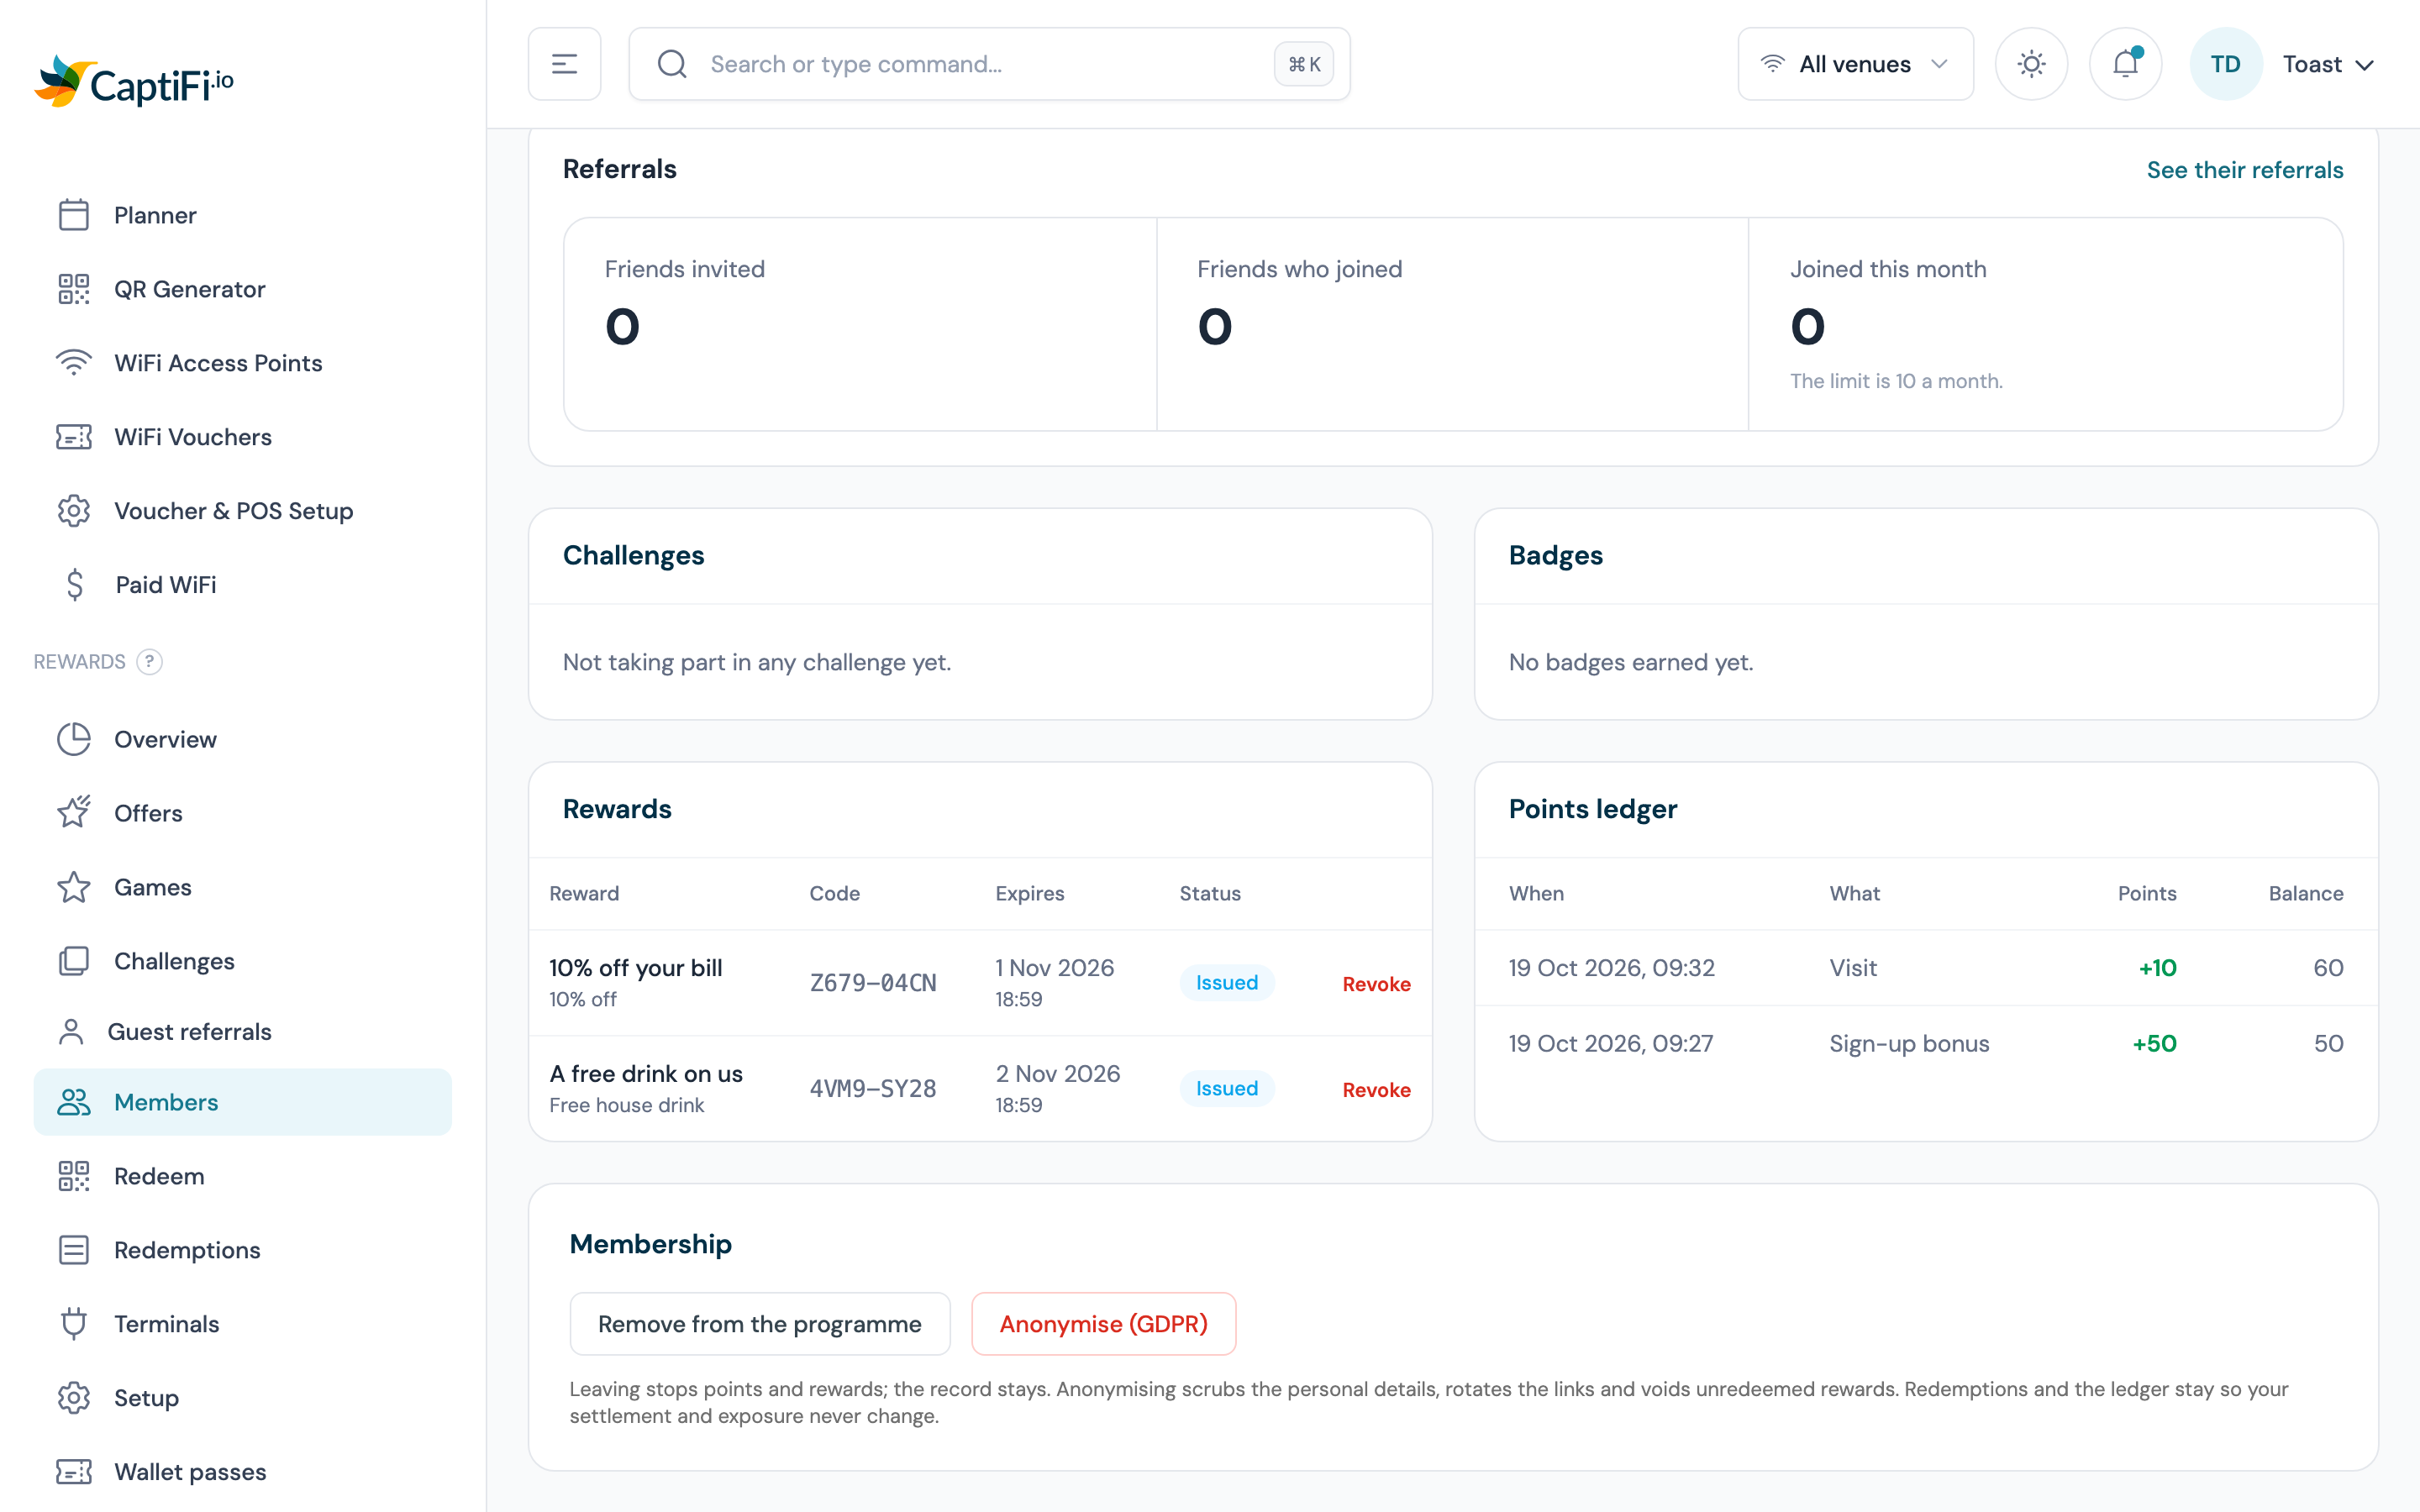Open the All venues dropdown
The image size is (2420, 1512).
pyautogui.click(x=1856, y=64)
